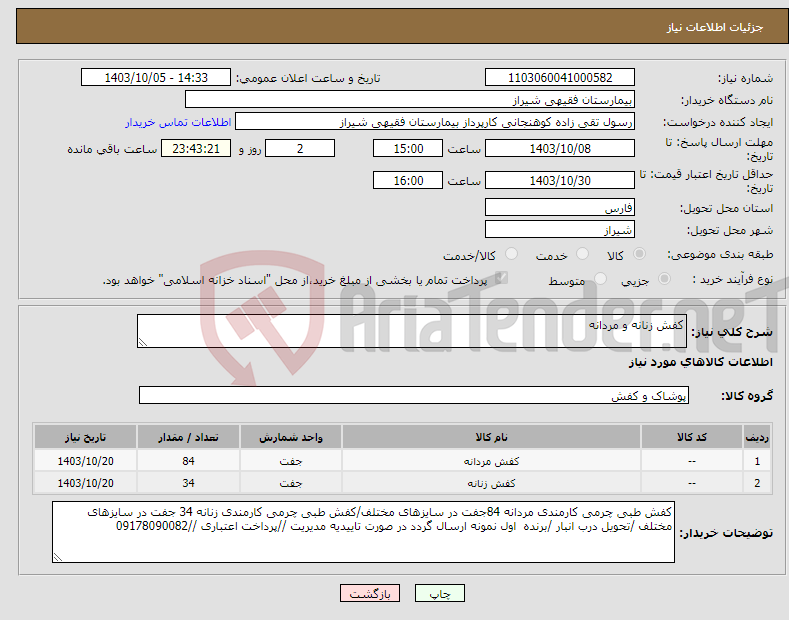Click the بازگشت back button

coord(370,593)
